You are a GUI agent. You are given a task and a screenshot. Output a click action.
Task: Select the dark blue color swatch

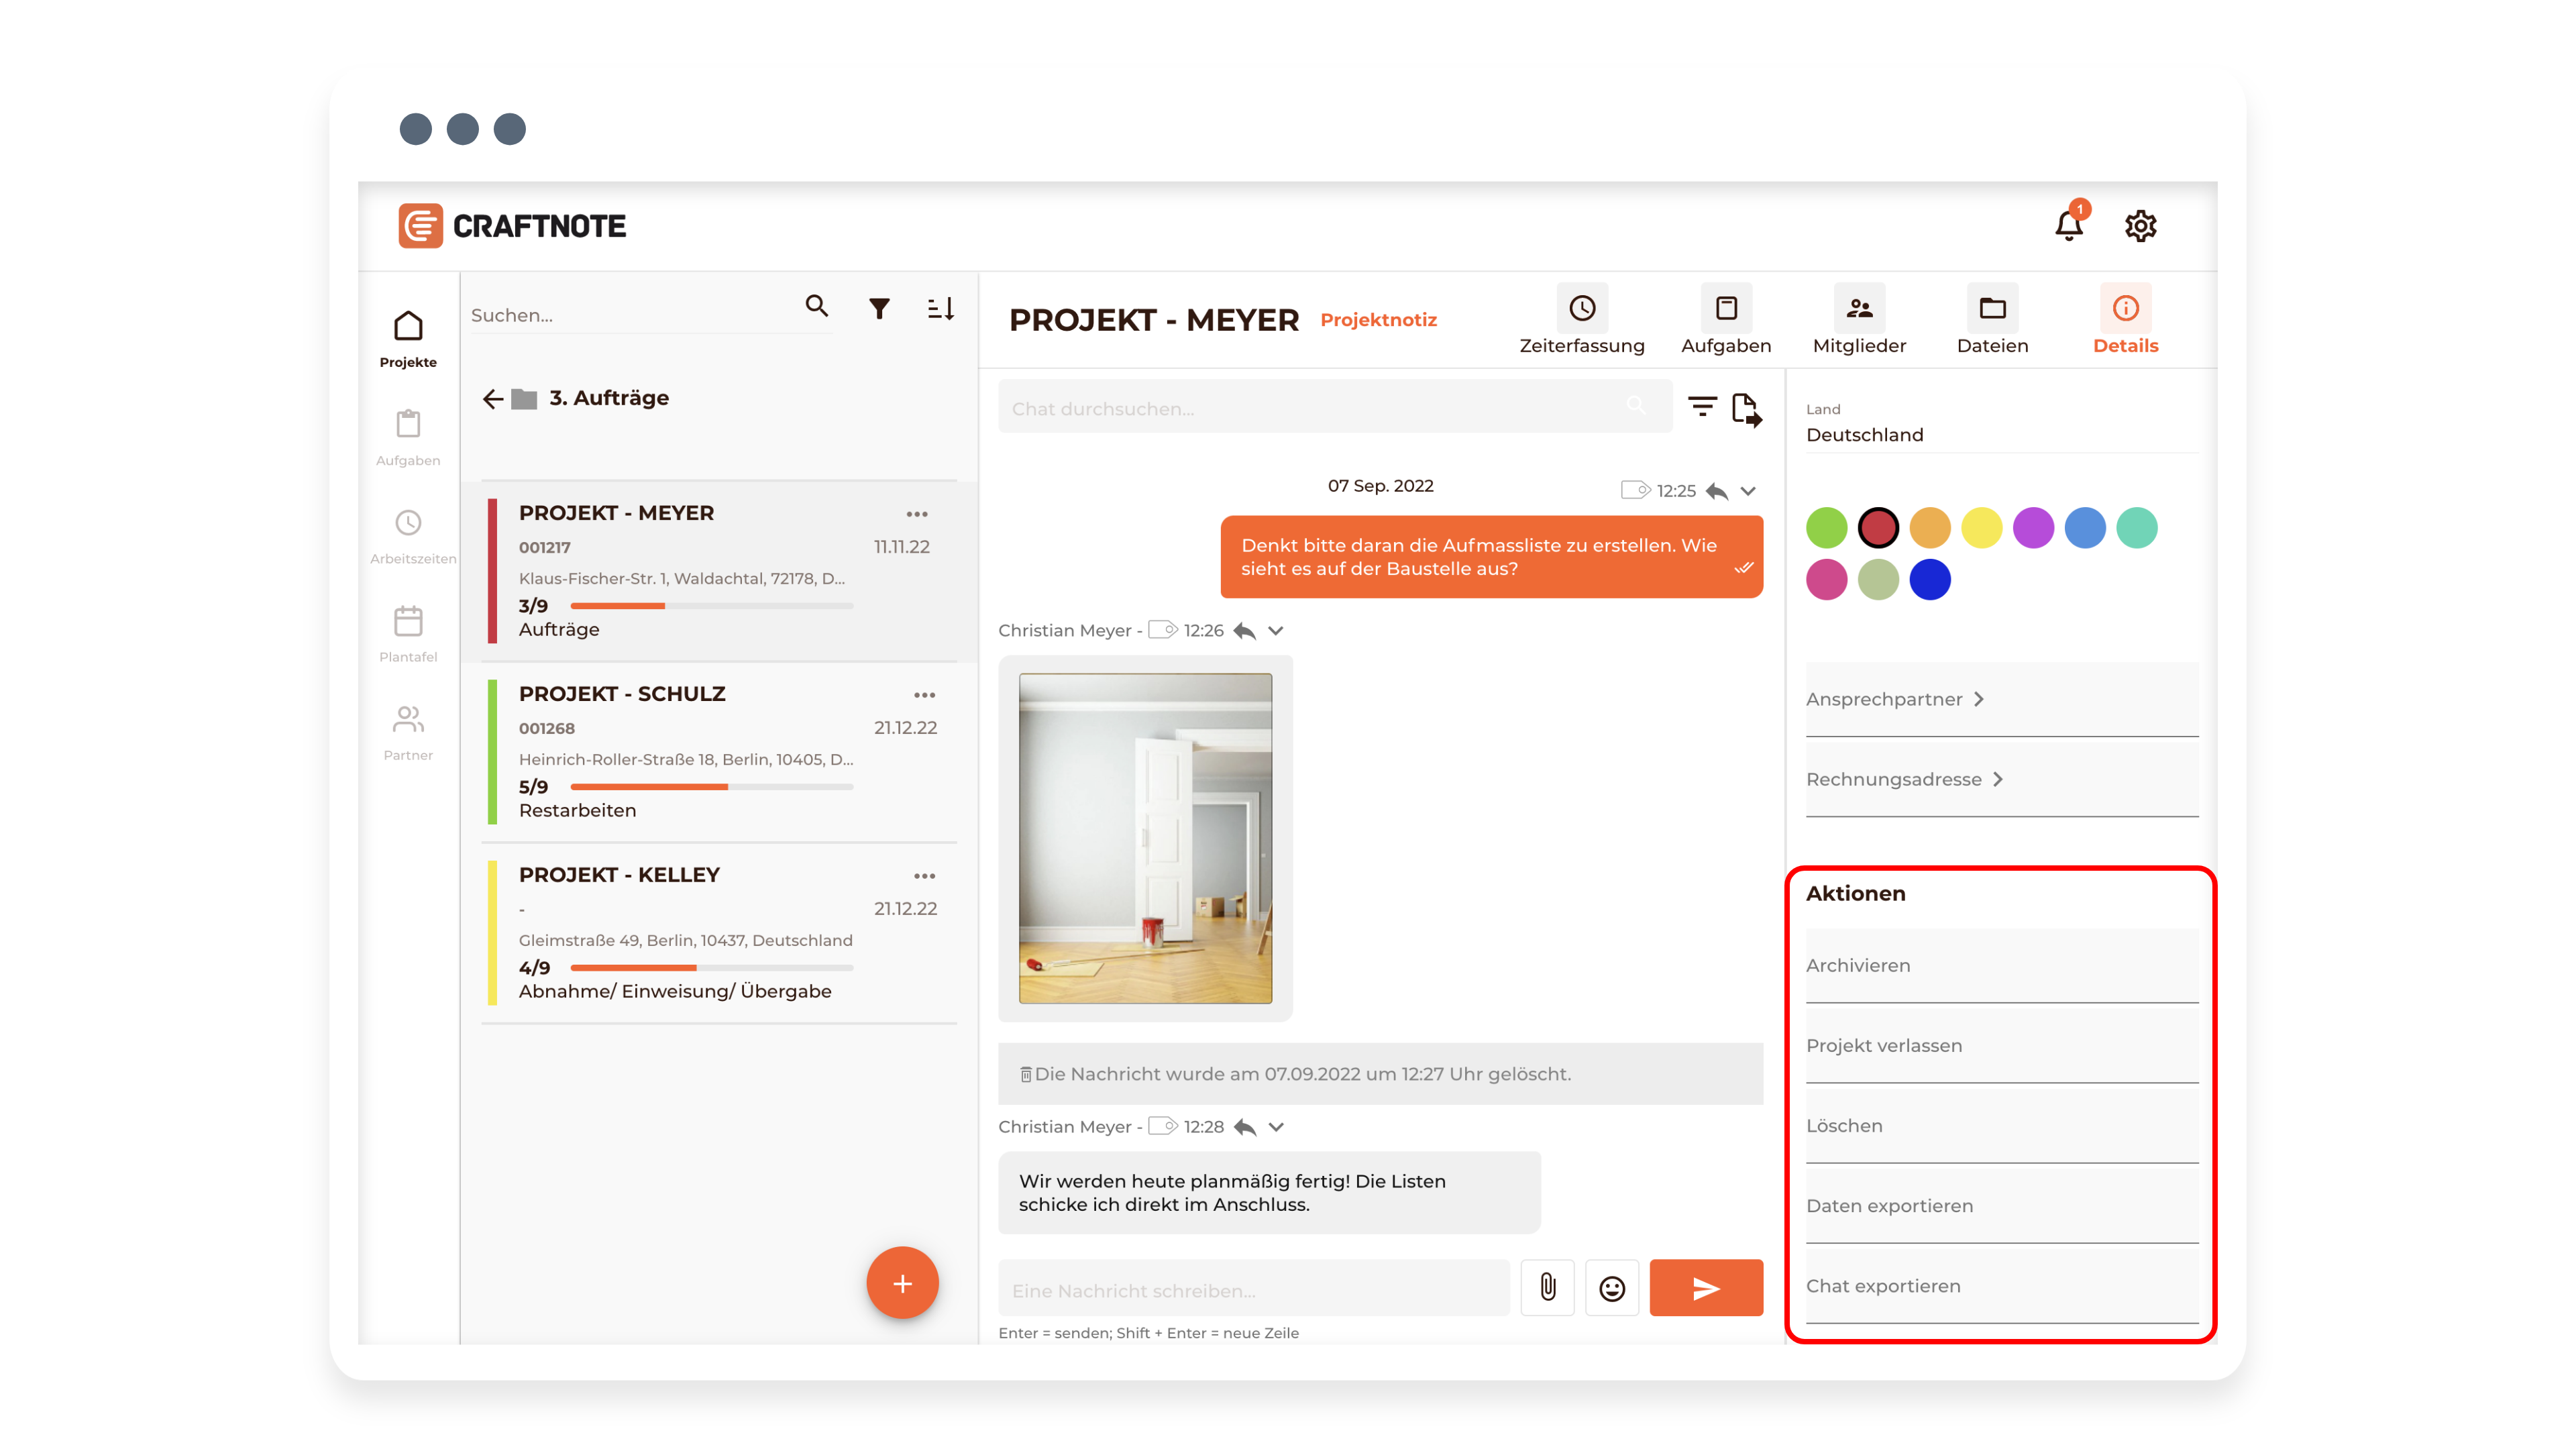(x=1929, y=580)
